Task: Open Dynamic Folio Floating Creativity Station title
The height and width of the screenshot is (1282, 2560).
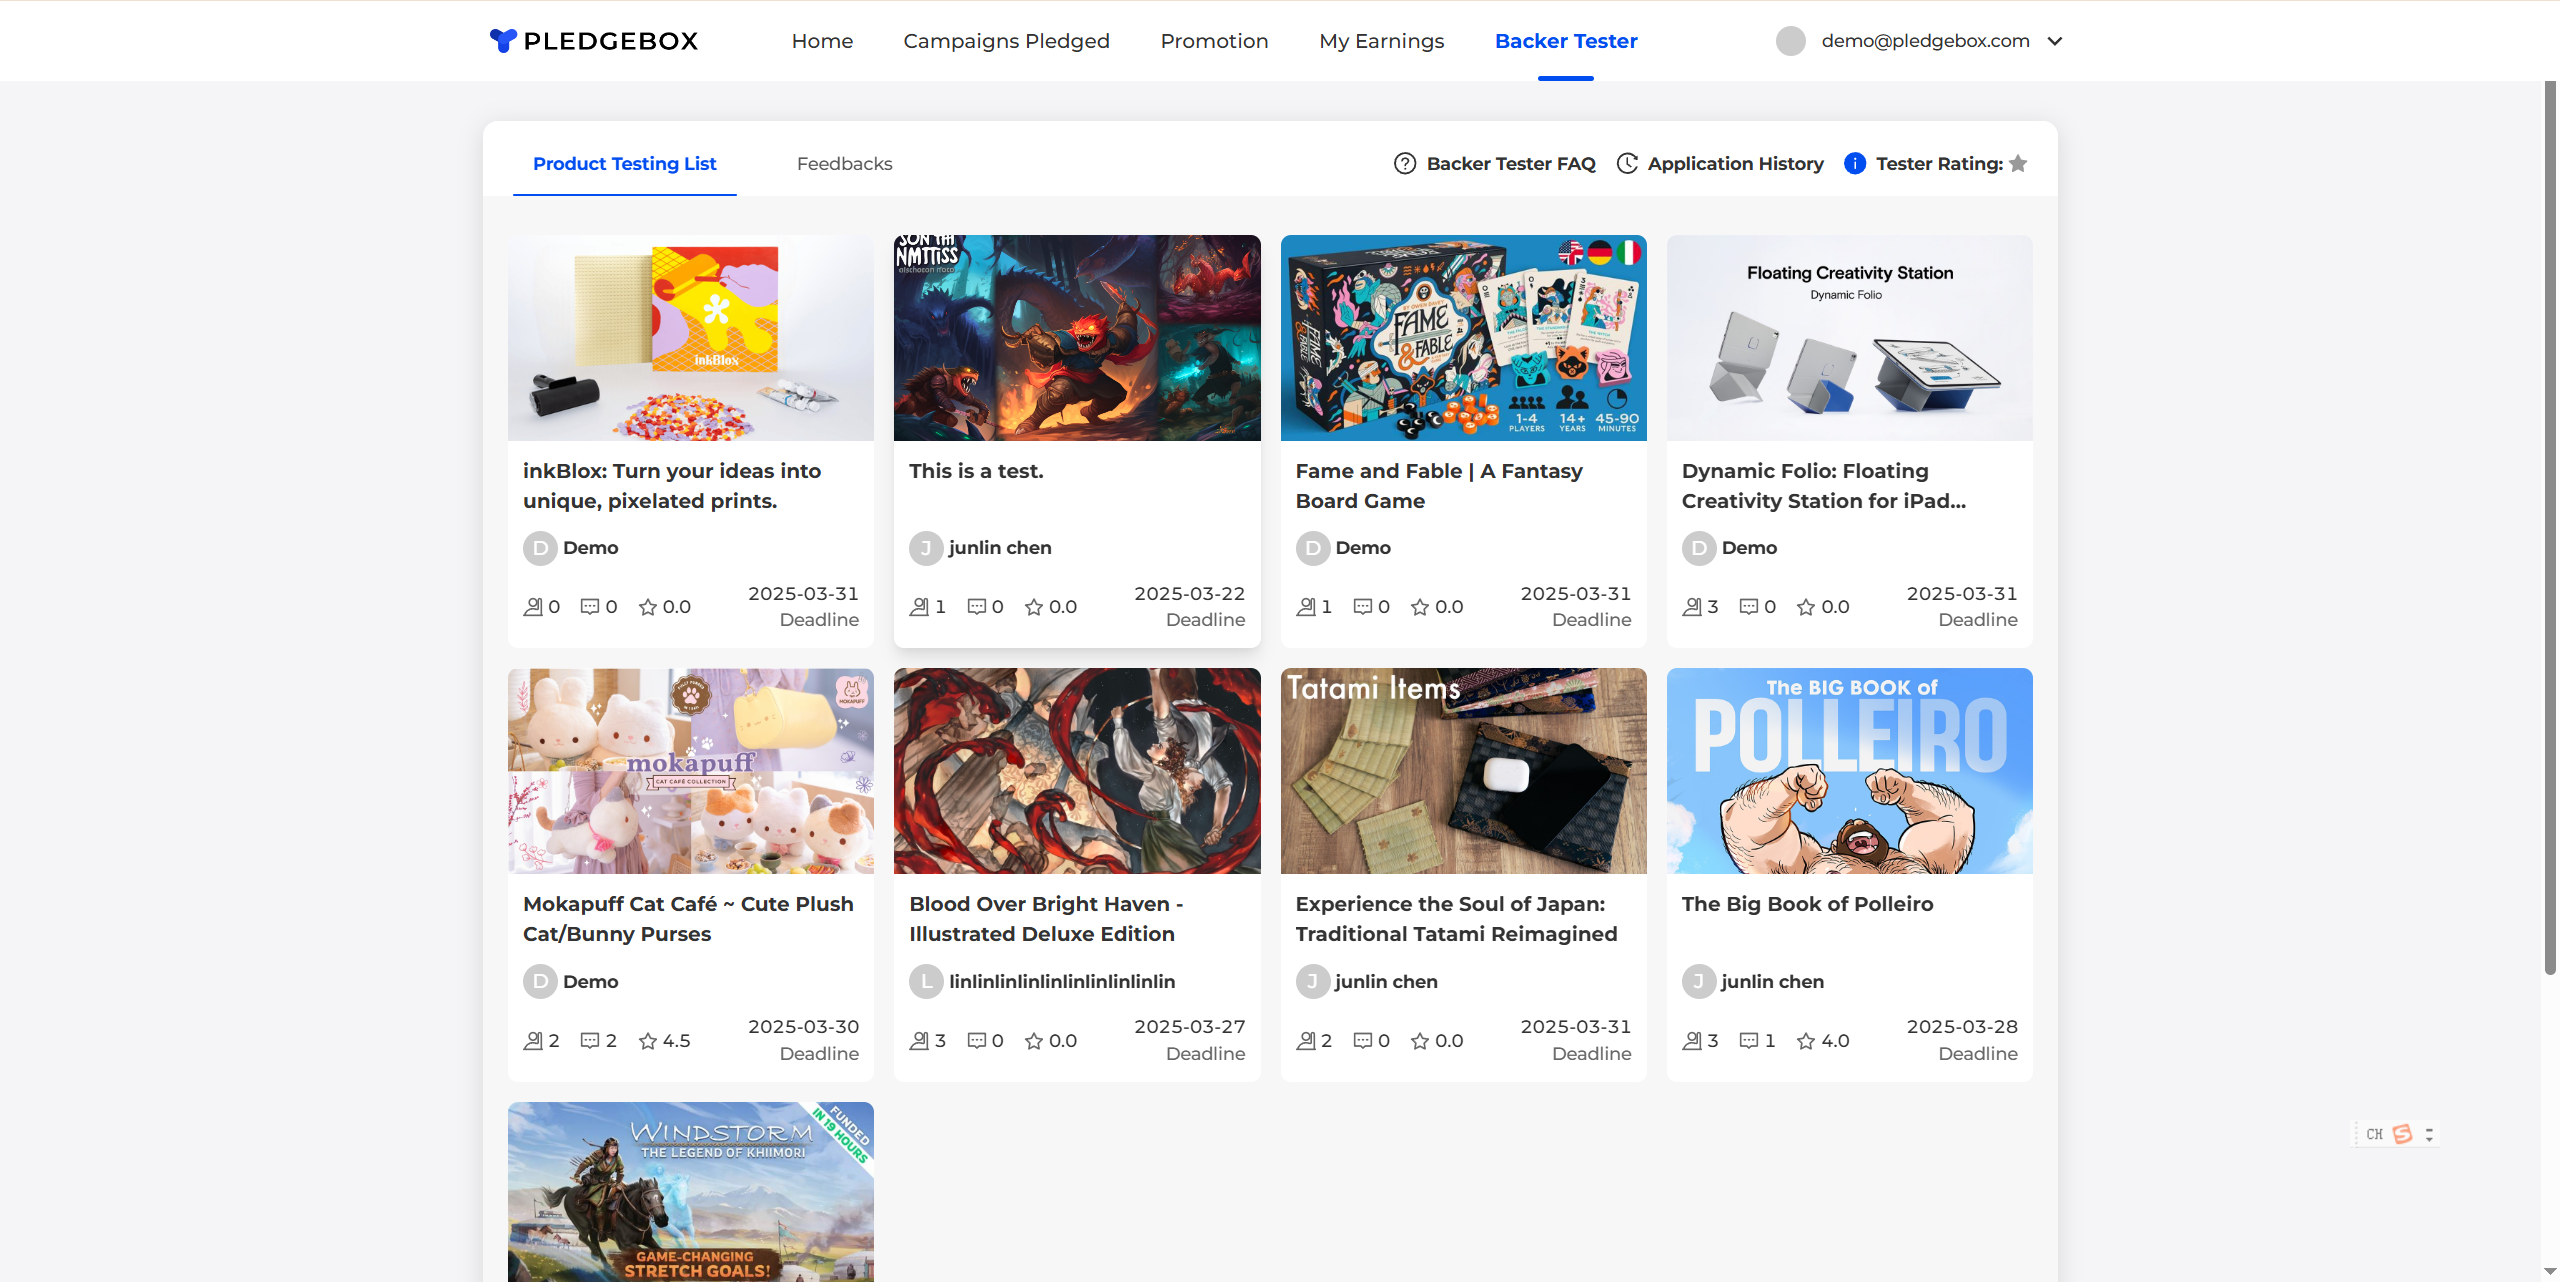Action: click(x=1824, y=486)
